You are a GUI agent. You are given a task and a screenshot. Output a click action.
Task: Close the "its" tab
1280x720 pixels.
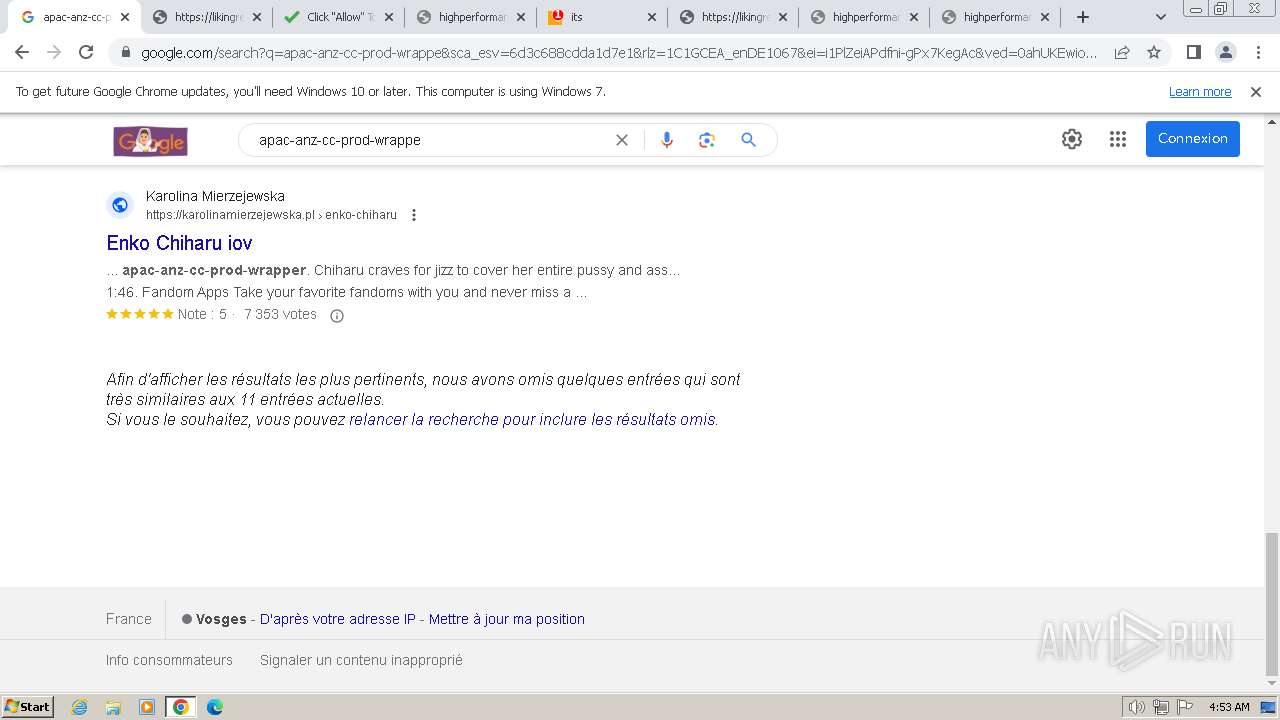651,17
